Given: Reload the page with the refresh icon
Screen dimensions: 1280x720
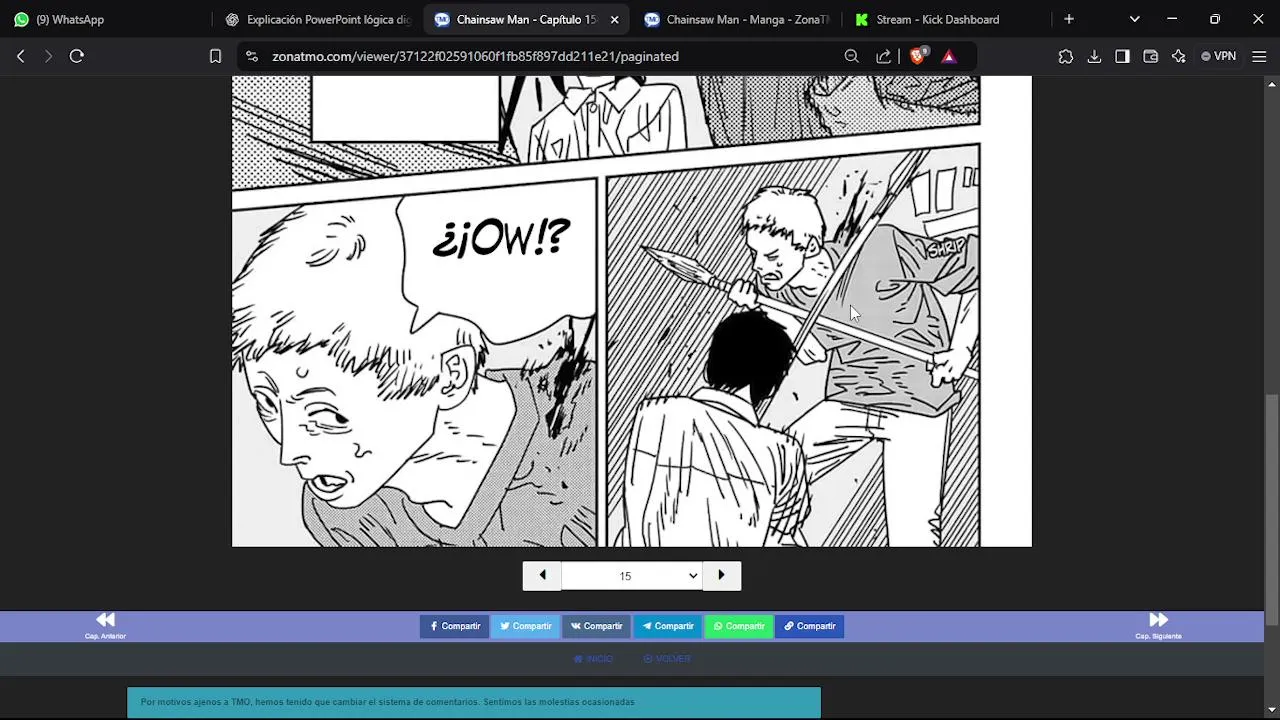Looking at the screenshot, I should pos(76,57).
